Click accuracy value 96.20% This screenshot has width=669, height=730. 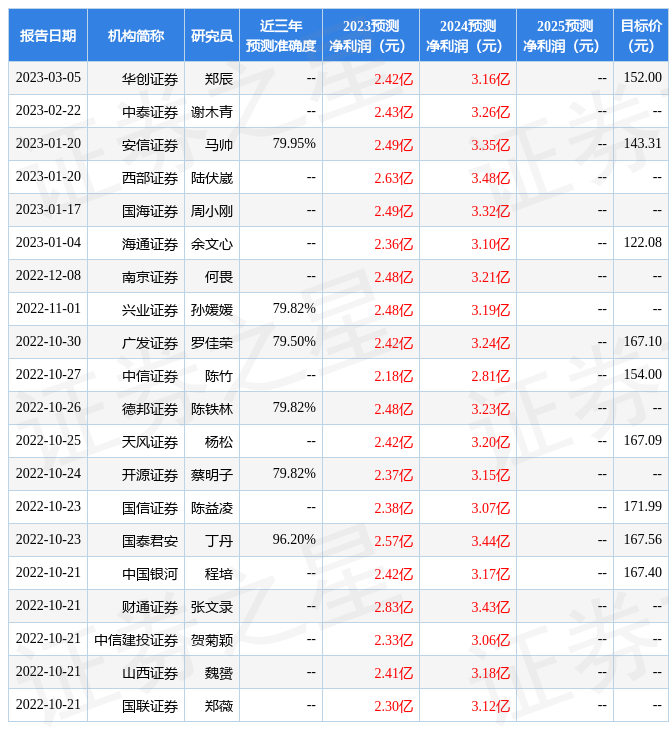point(294,540)
